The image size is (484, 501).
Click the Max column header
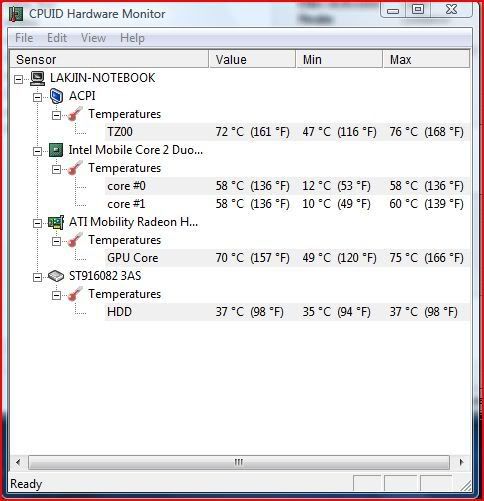[426, 59]
